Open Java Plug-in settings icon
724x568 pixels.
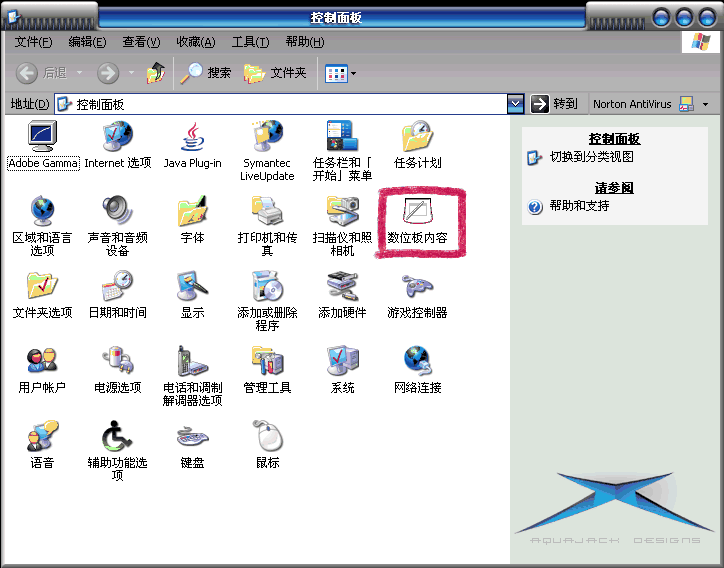[x=192, y=137]
